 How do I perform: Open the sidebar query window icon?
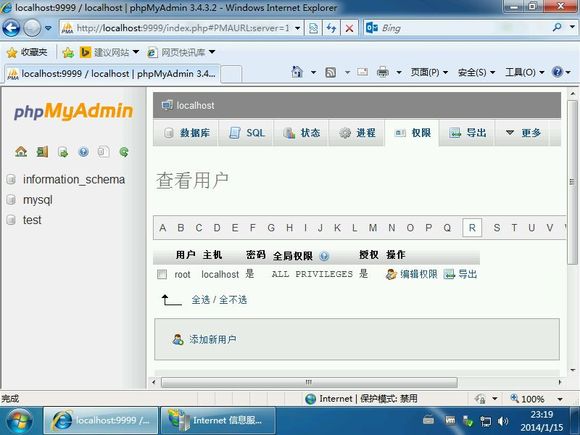point(63,152)
